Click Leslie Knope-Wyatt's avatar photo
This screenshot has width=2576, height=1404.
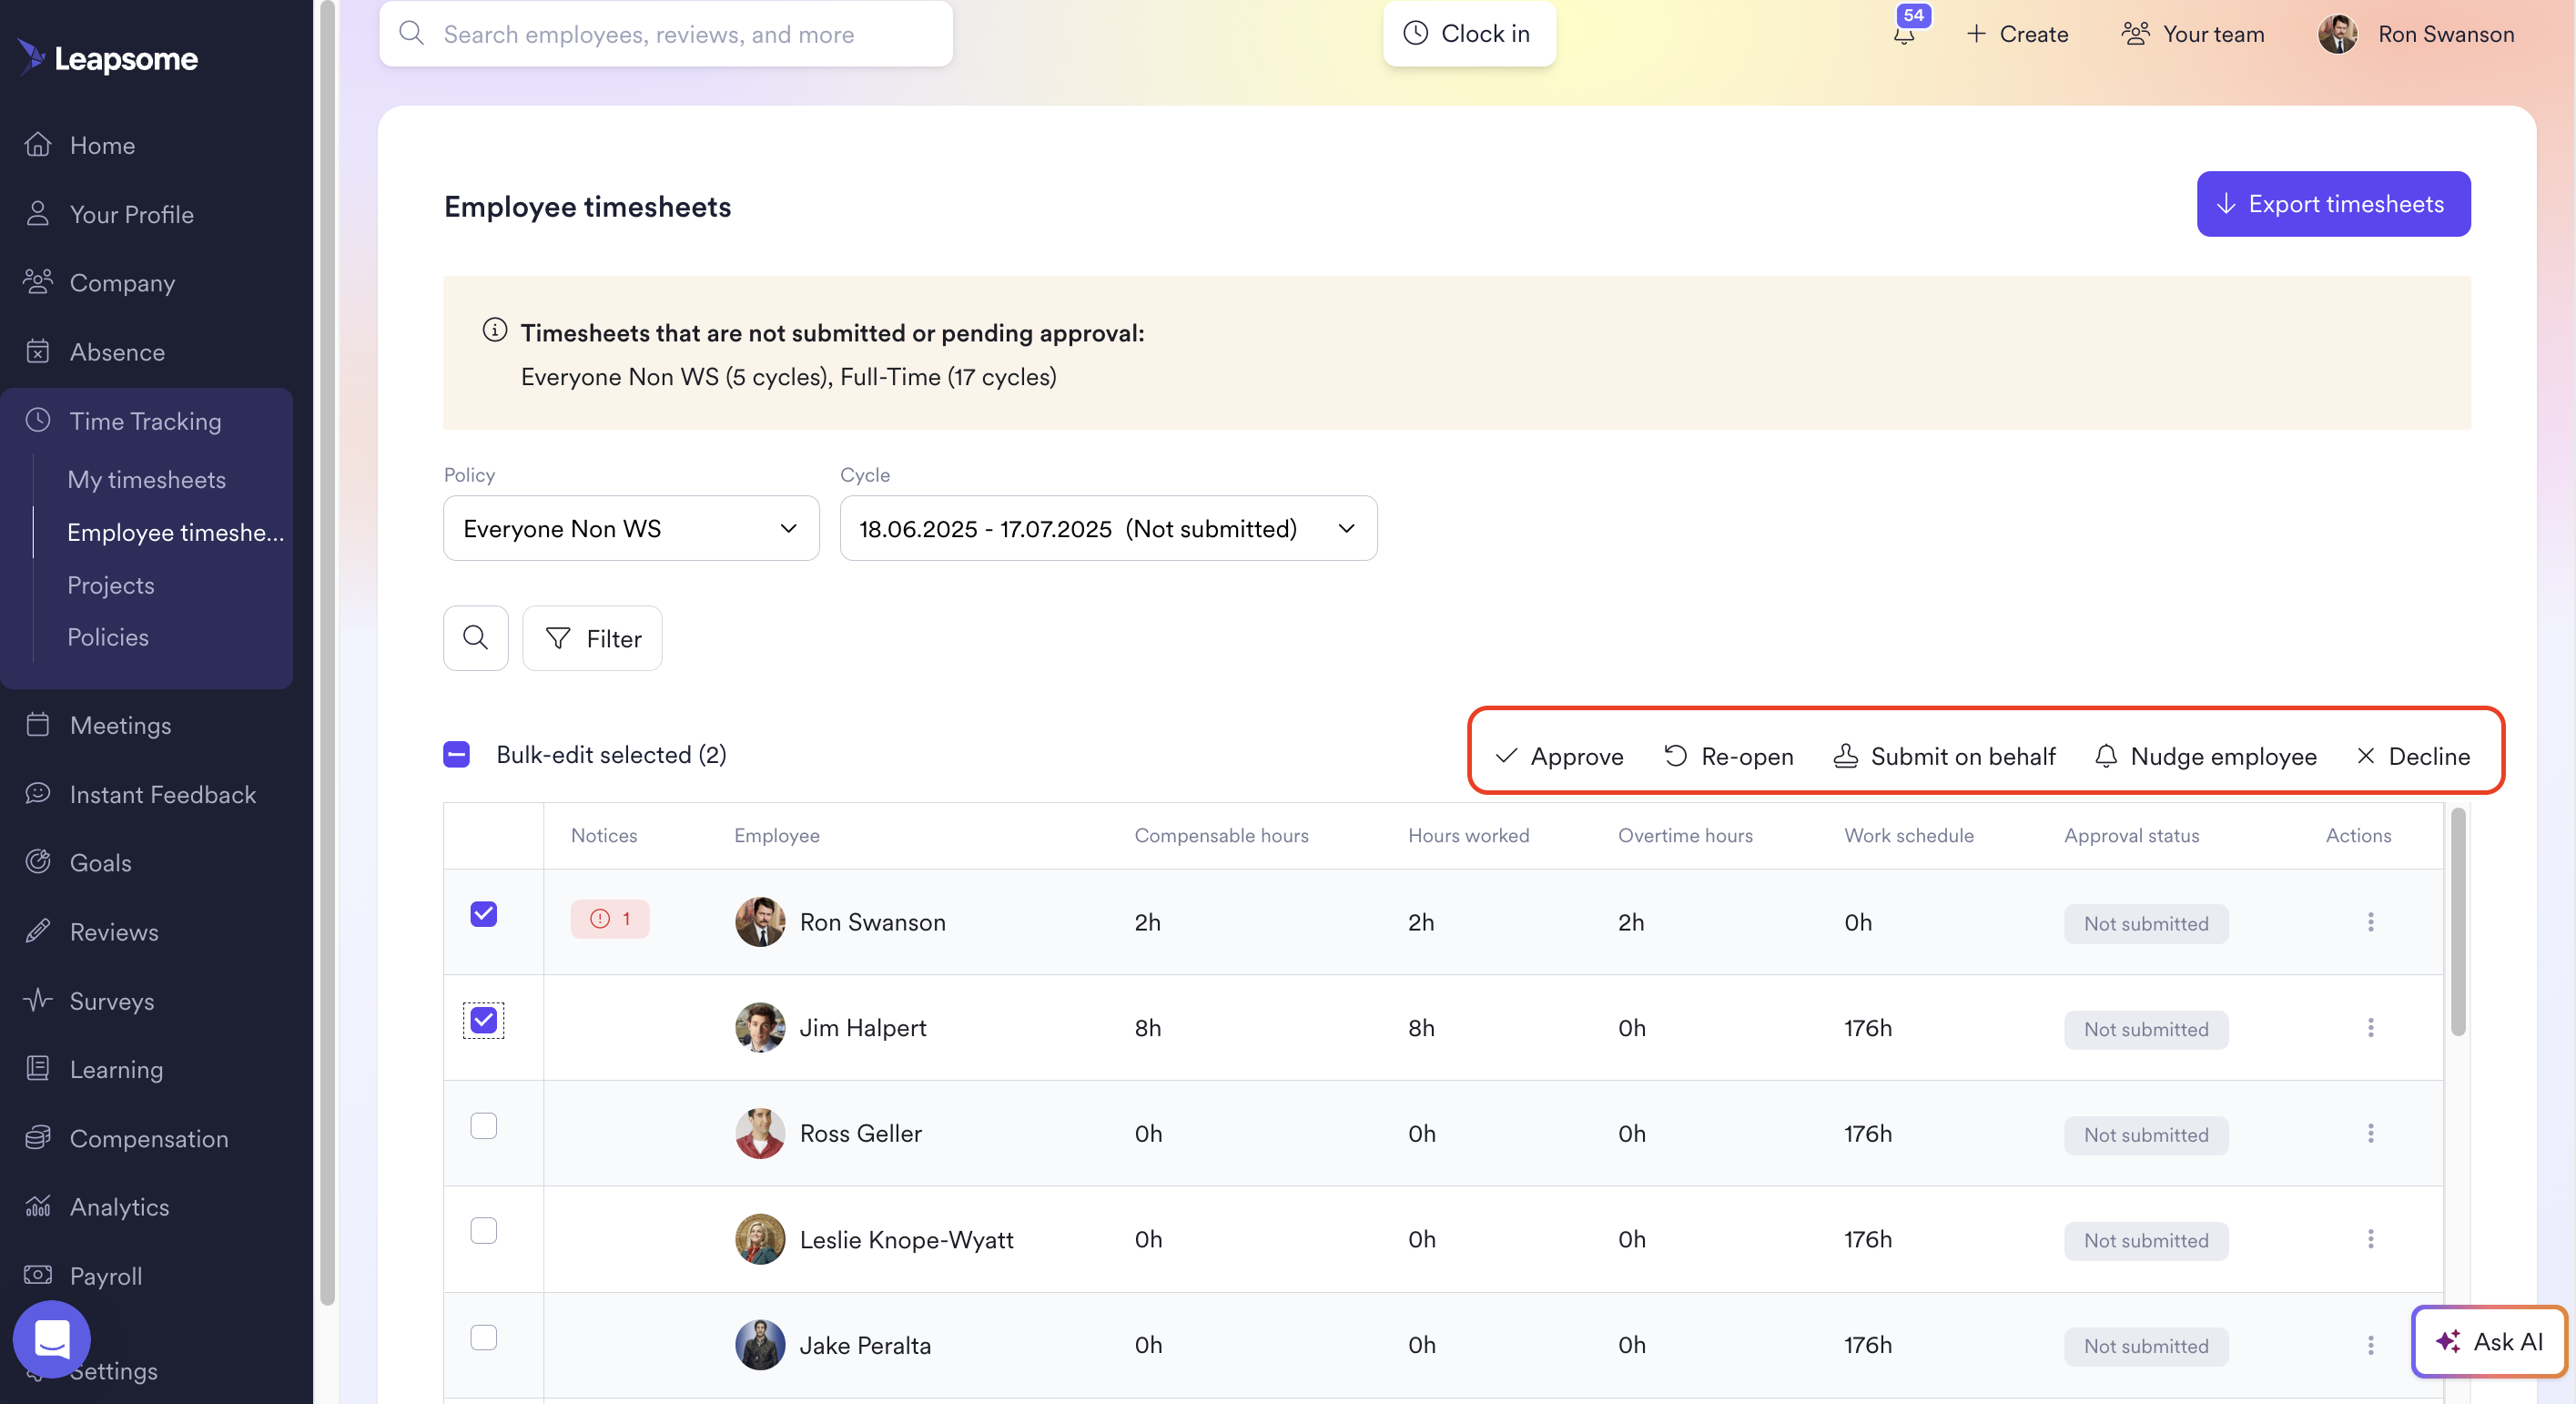click(760, 1240)
